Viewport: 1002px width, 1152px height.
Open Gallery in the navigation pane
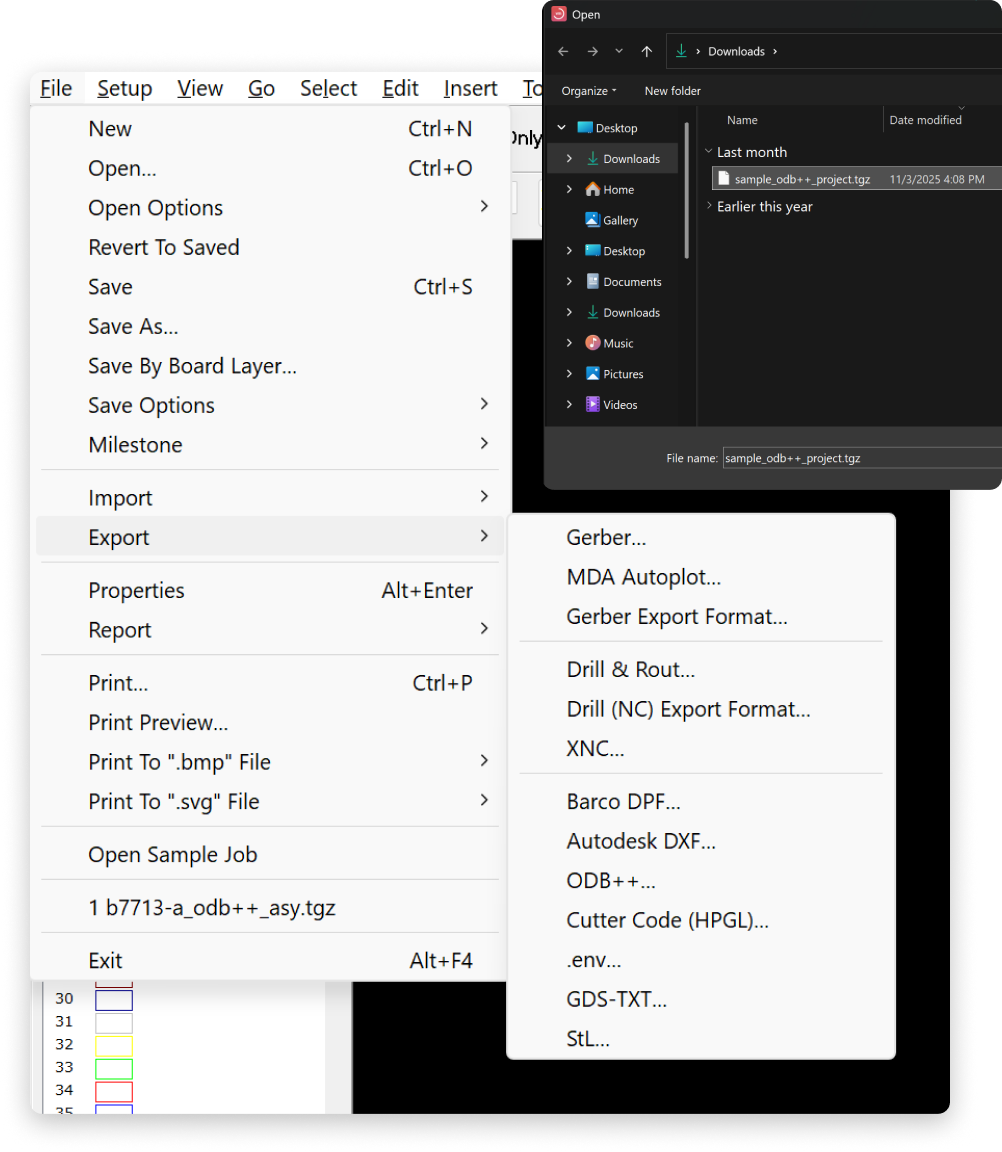(x=620, y=220)
